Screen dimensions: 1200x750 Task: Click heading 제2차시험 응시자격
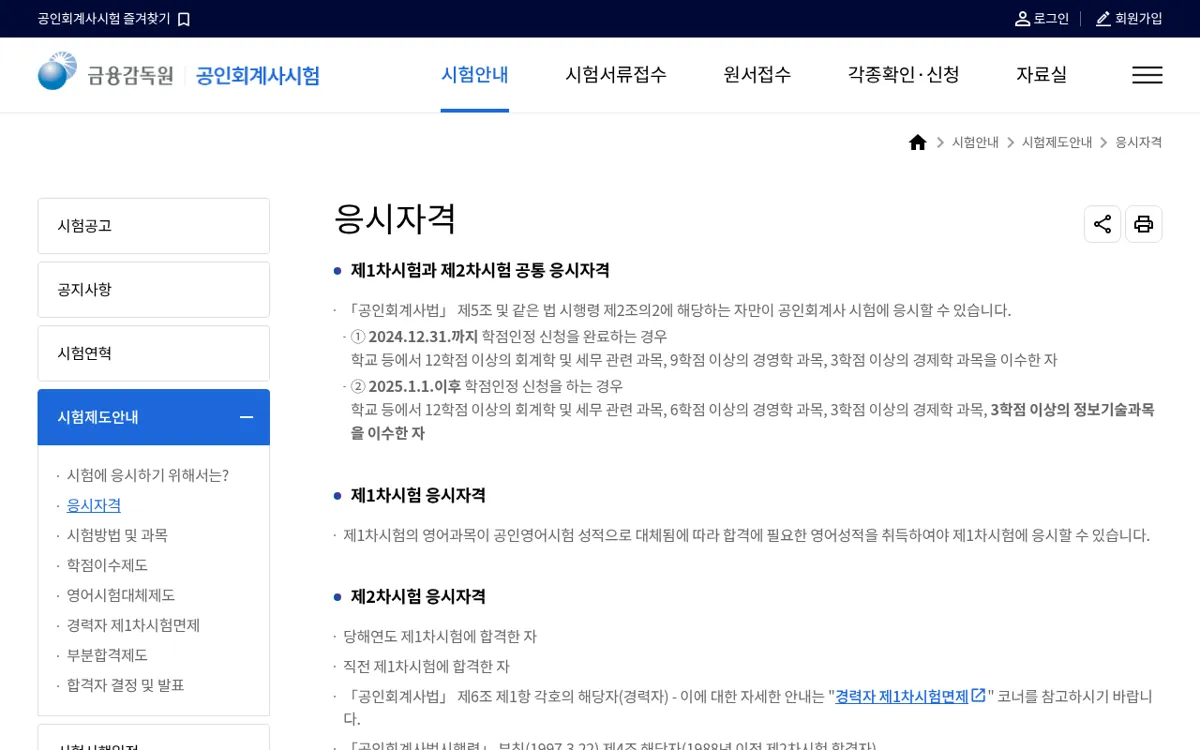click(x=418, y=596)
